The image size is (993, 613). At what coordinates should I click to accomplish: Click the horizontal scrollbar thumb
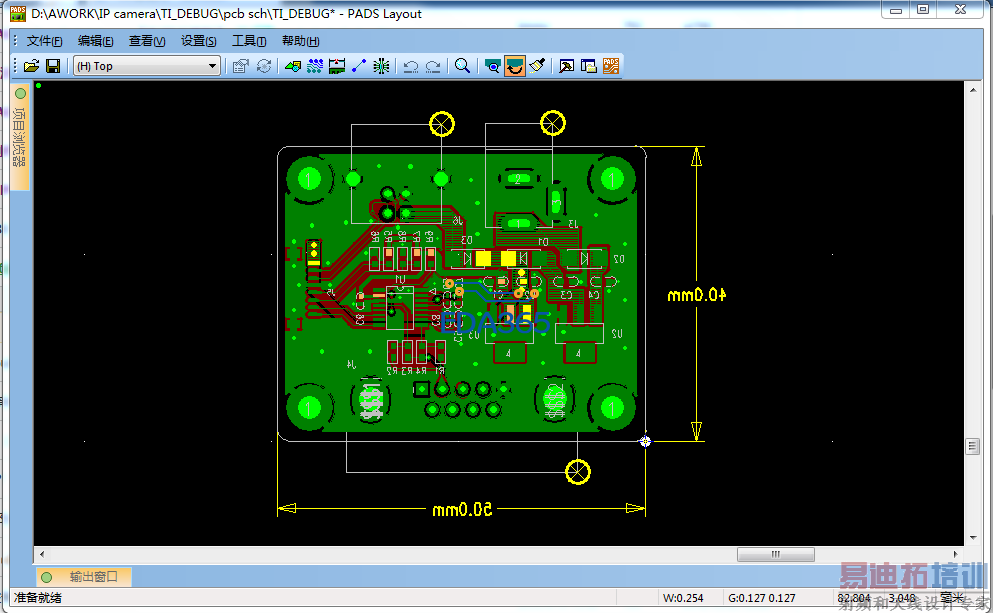(776, 554)
